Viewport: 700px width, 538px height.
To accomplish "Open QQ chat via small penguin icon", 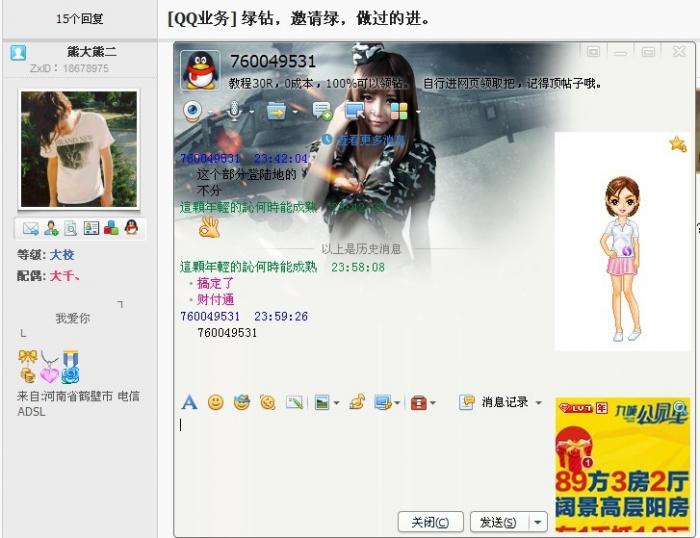I will pos(131,228).
